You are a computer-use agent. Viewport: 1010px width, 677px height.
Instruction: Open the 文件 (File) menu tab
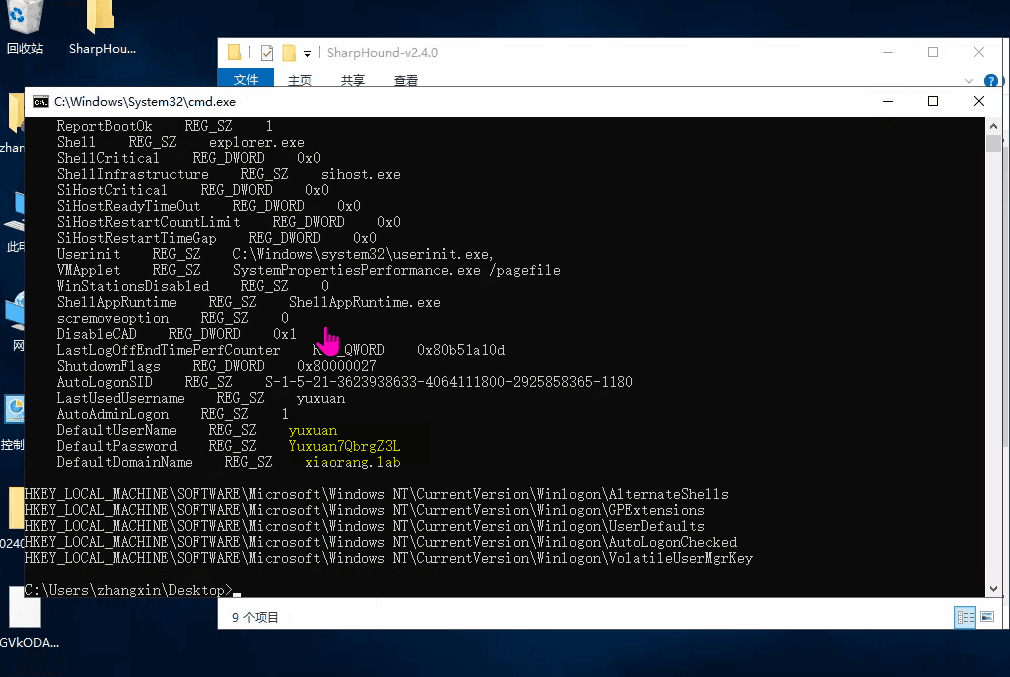[246, 80]
